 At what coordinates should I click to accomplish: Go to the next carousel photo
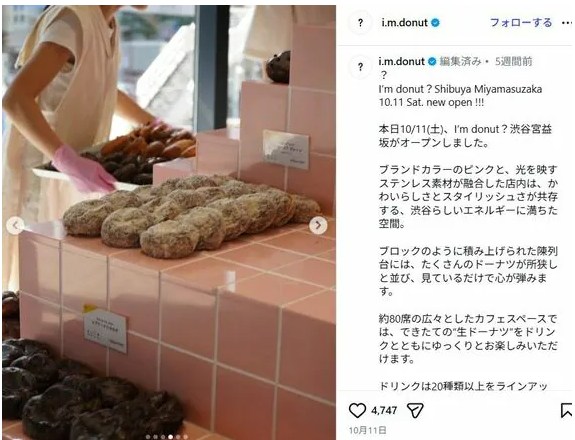(x=318, y=225)
